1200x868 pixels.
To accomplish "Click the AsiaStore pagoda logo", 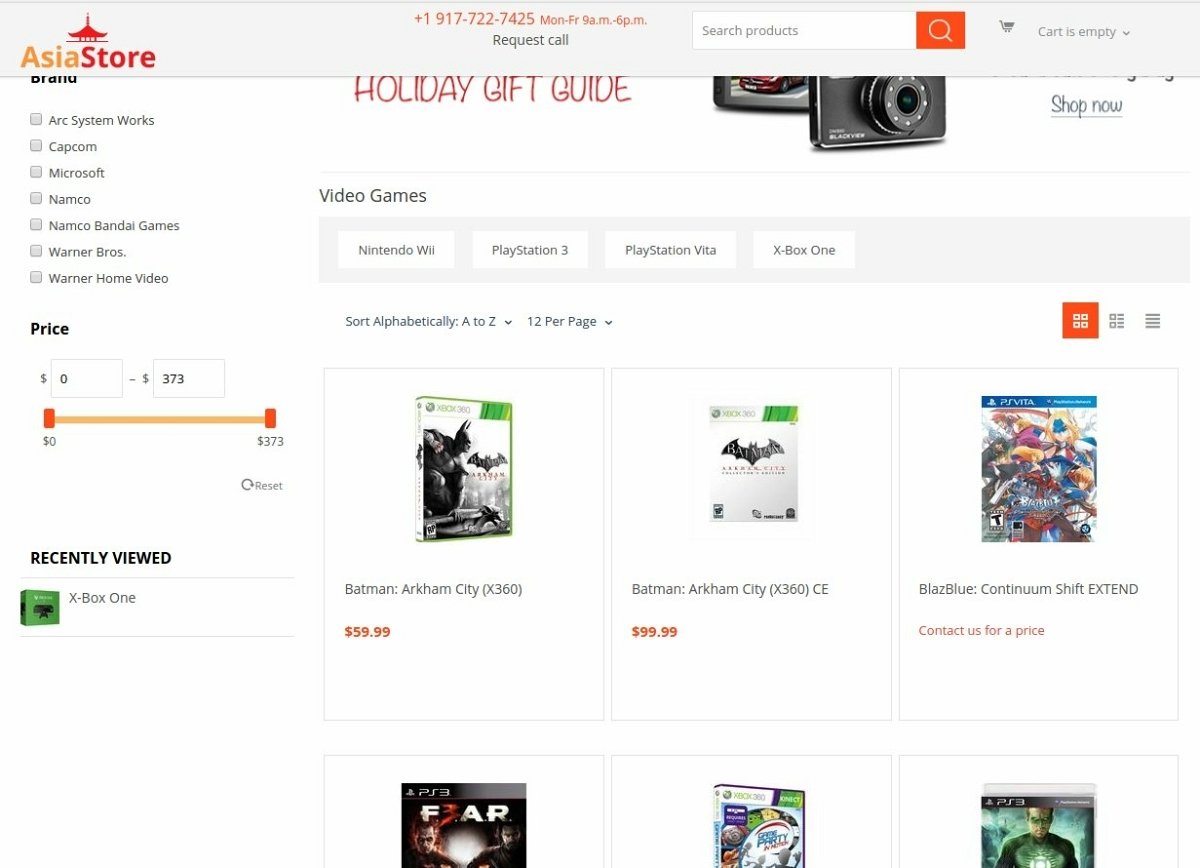I will (88, 42).
